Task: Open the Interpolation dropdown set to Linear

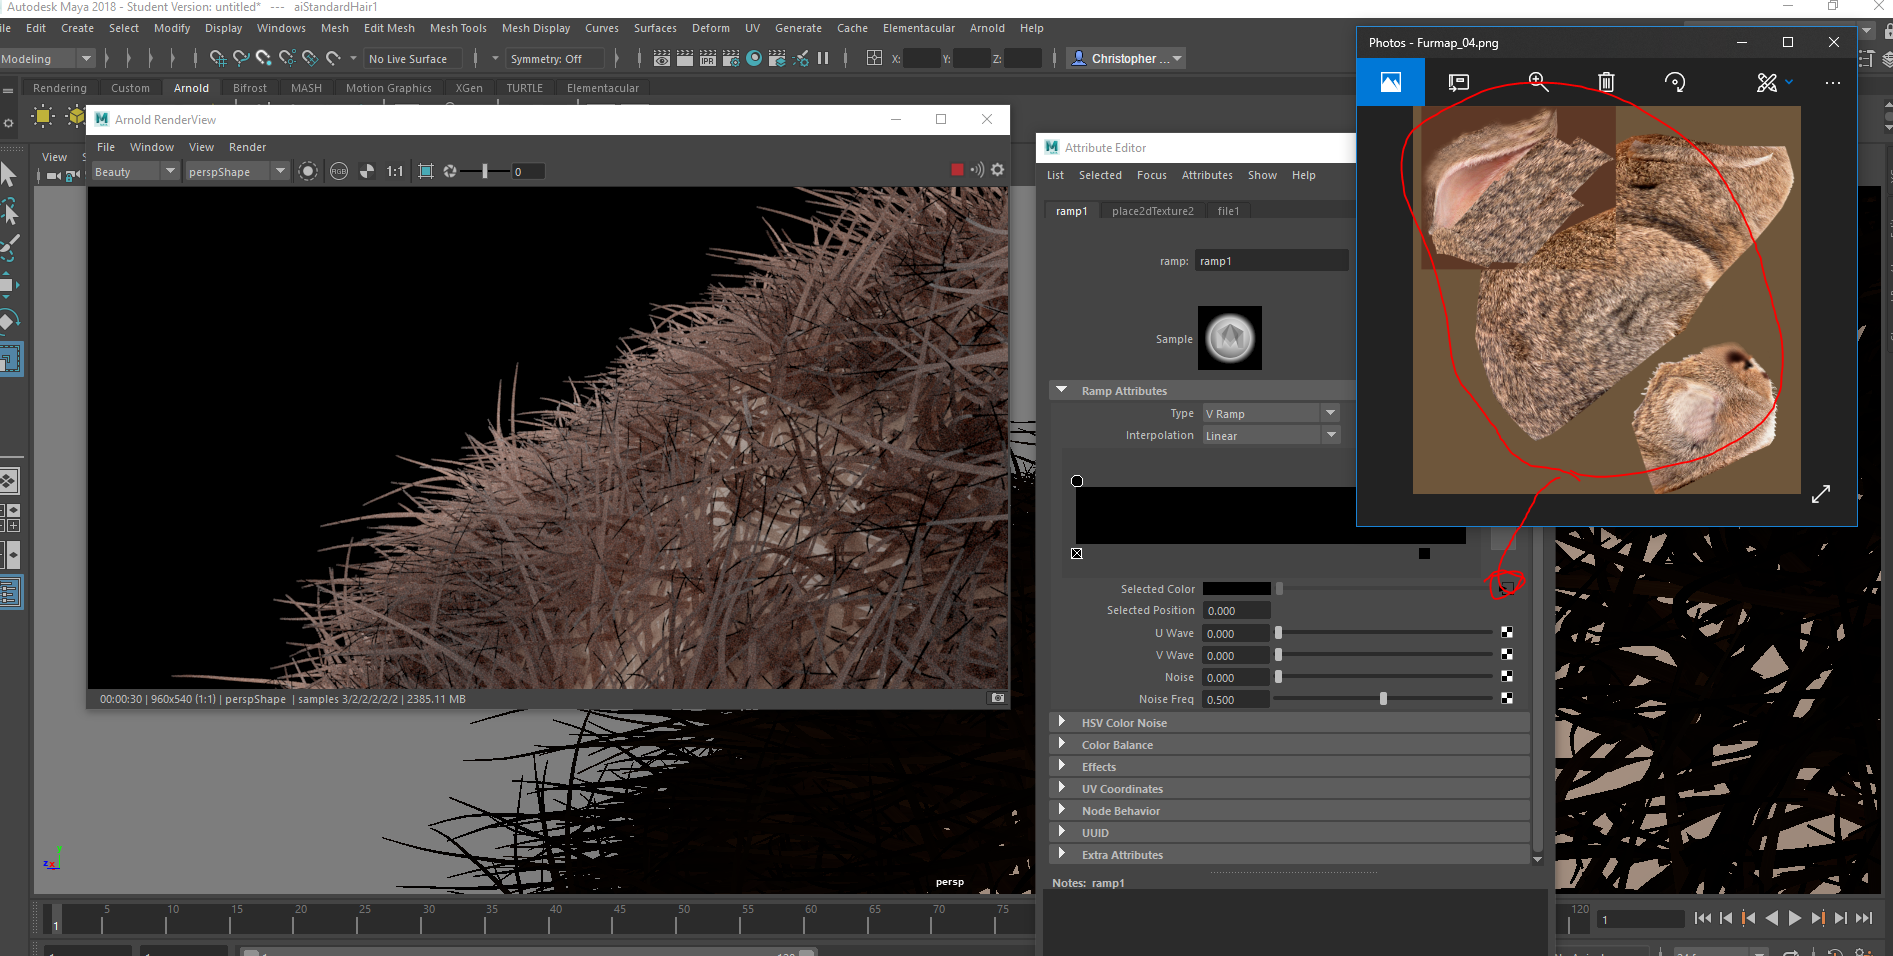Action: click(1331, 435)
